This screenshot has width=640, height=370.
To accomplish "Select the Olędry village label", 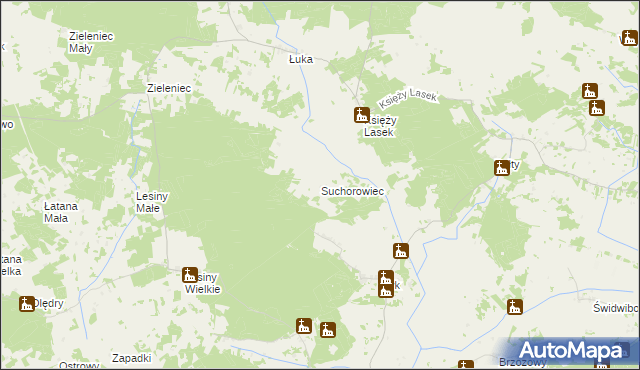I will 49,303.
